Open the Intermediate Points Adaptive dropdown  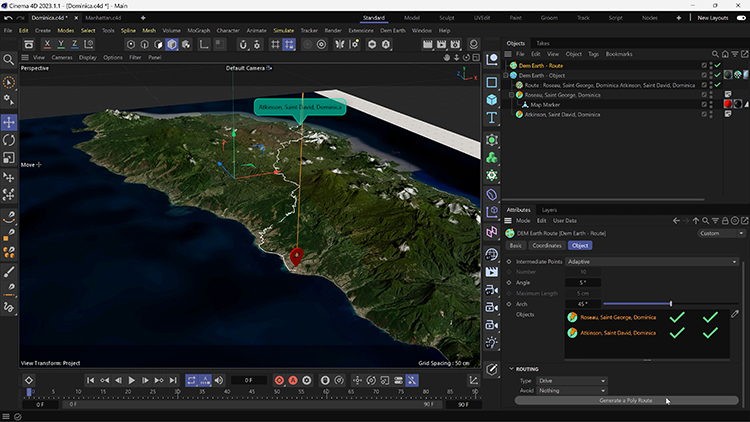point(653,261)
